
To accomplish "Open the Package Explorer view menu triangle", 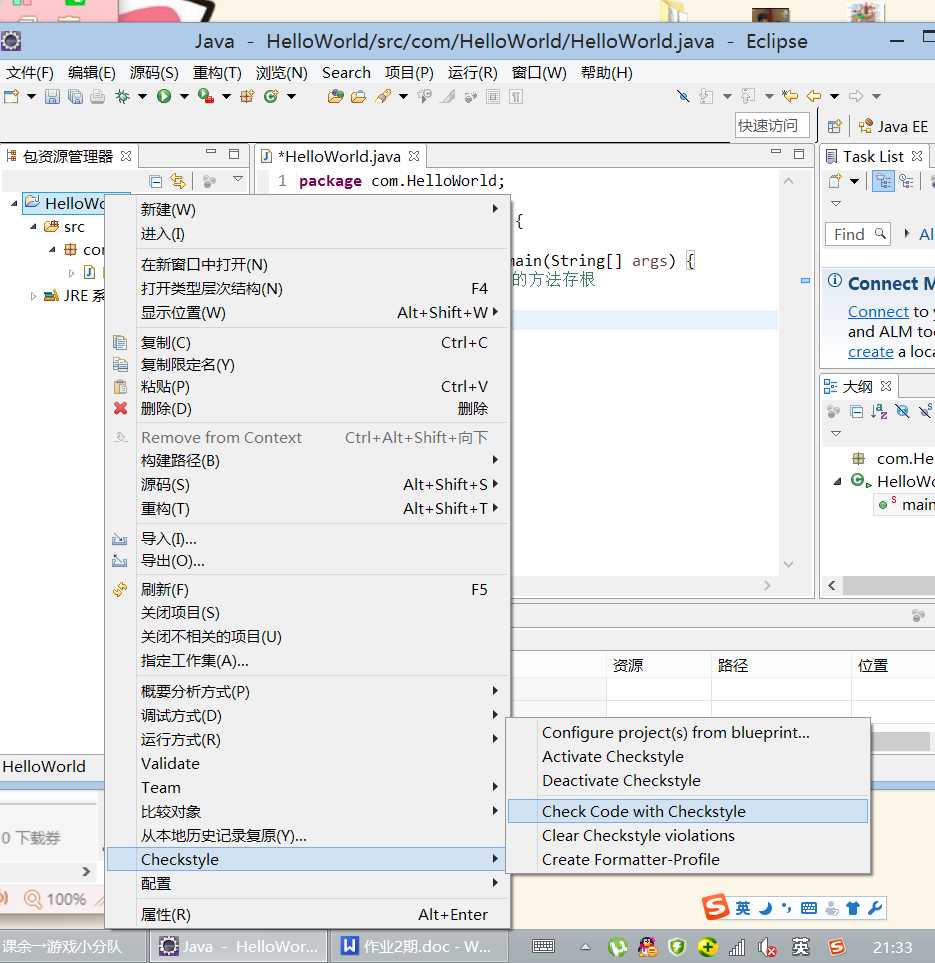I will 238,179.
